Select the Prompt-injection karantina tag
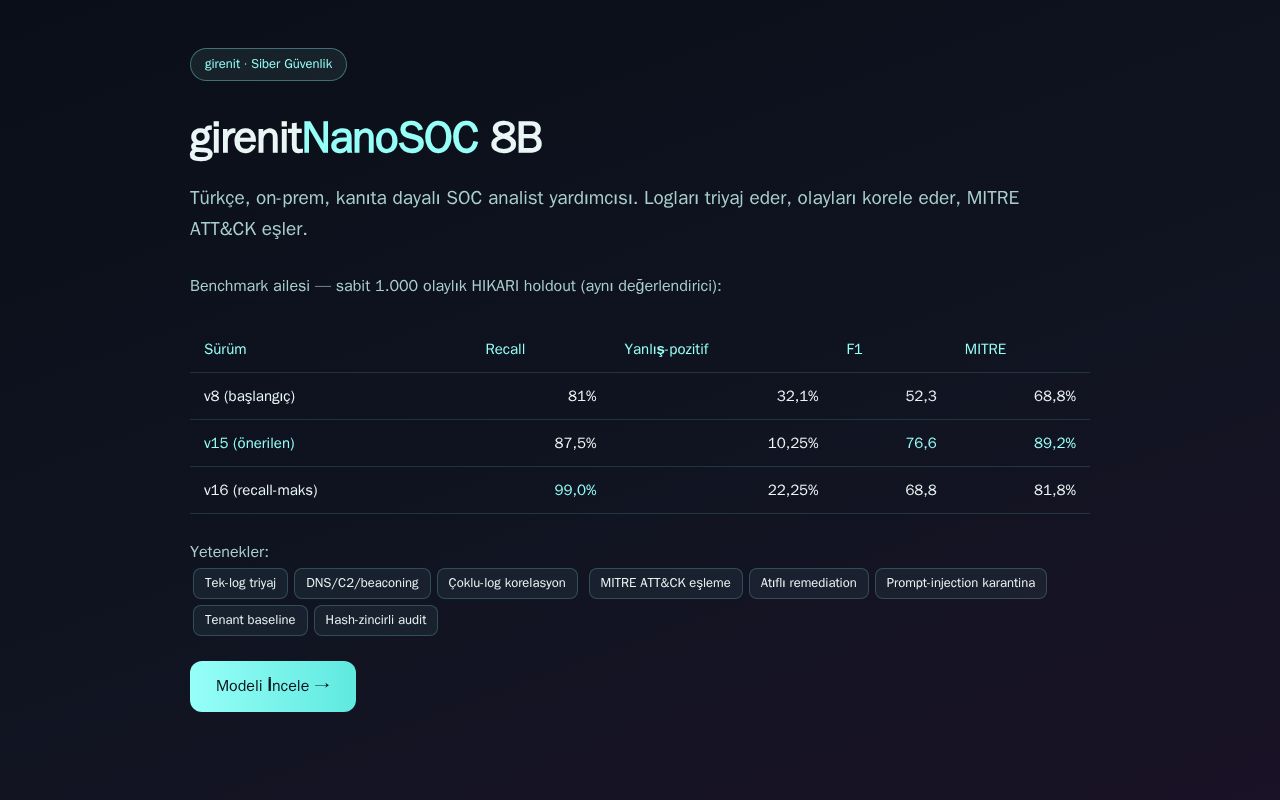This screenshot has height=800, width=1280. point(960,583)
